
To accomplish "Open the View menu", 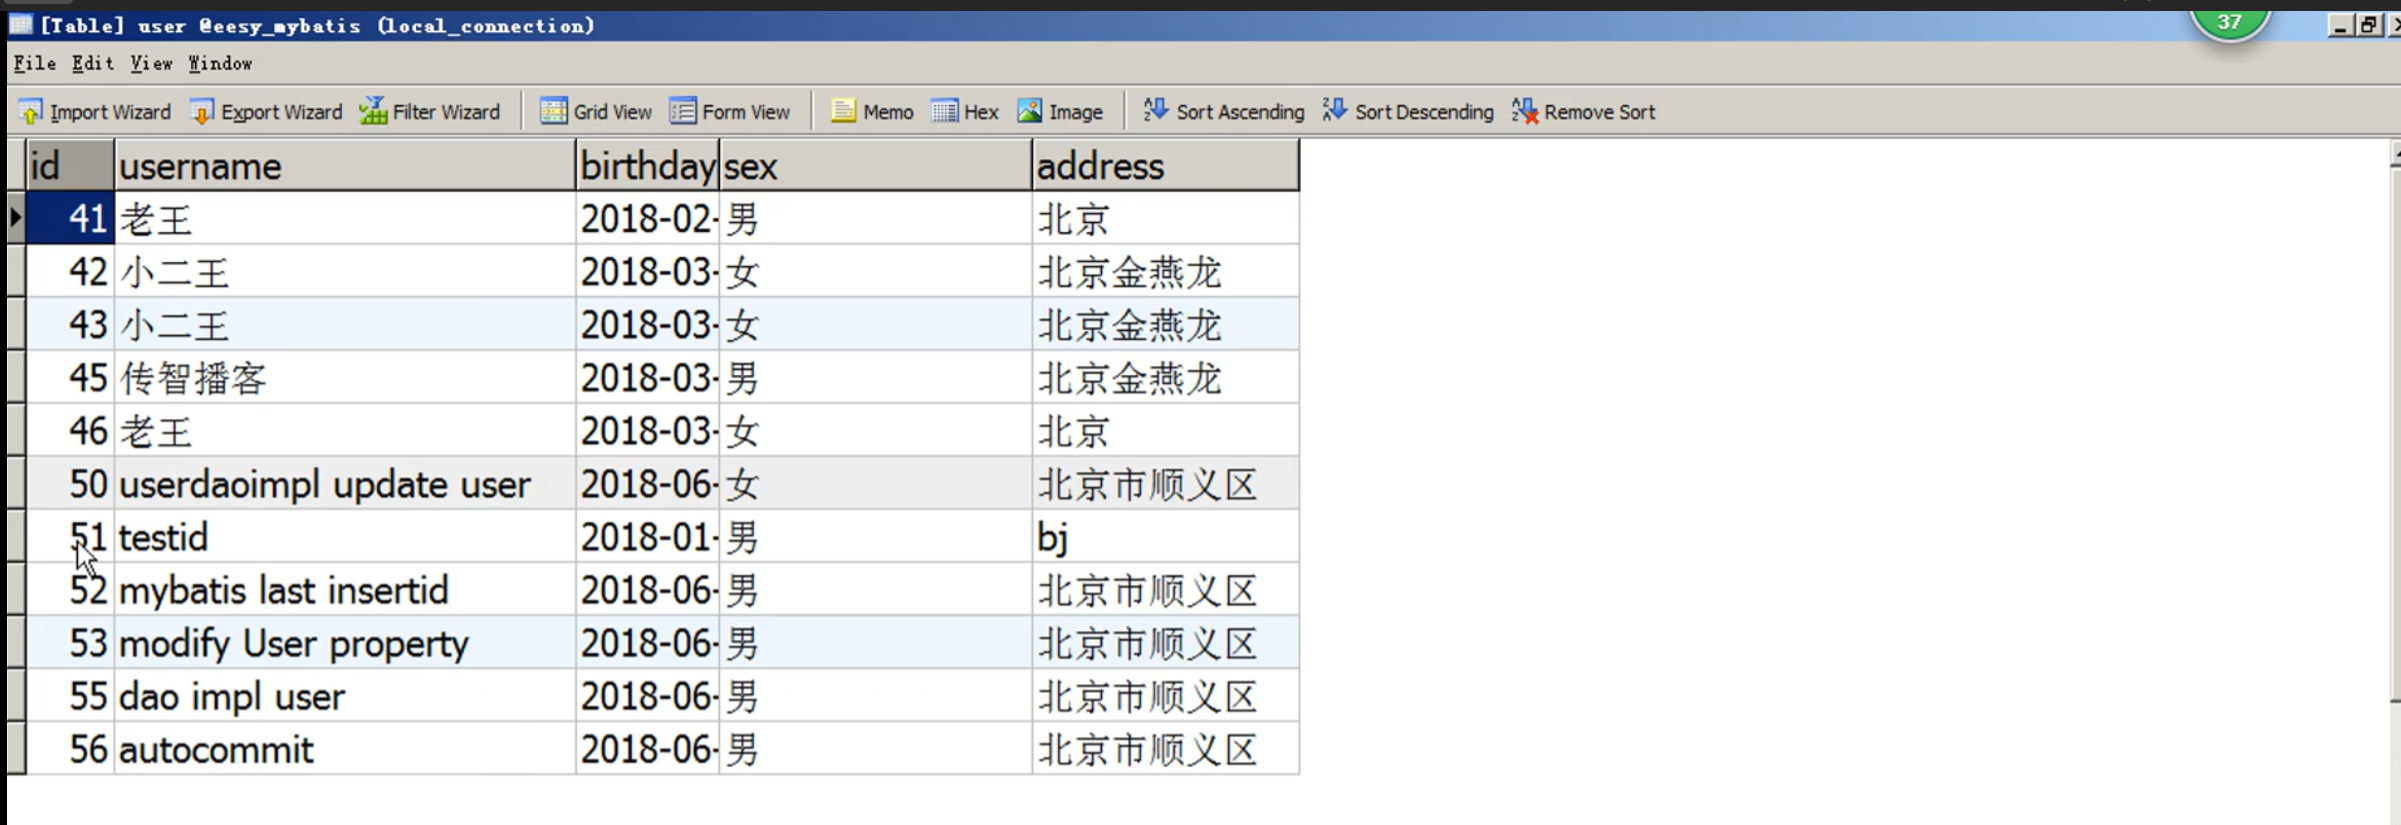I will (152, 64).
